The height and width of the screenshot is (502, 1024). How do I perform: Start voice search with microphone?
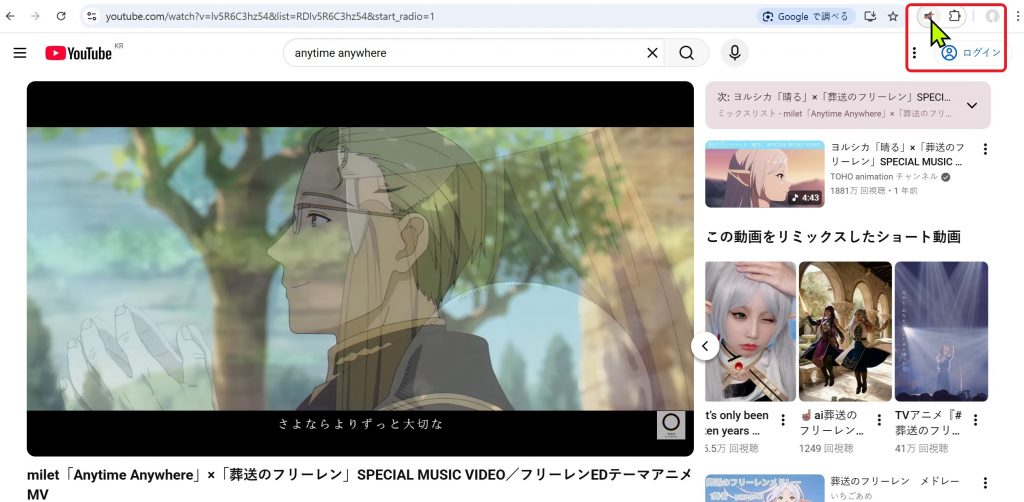coord(735,53)
